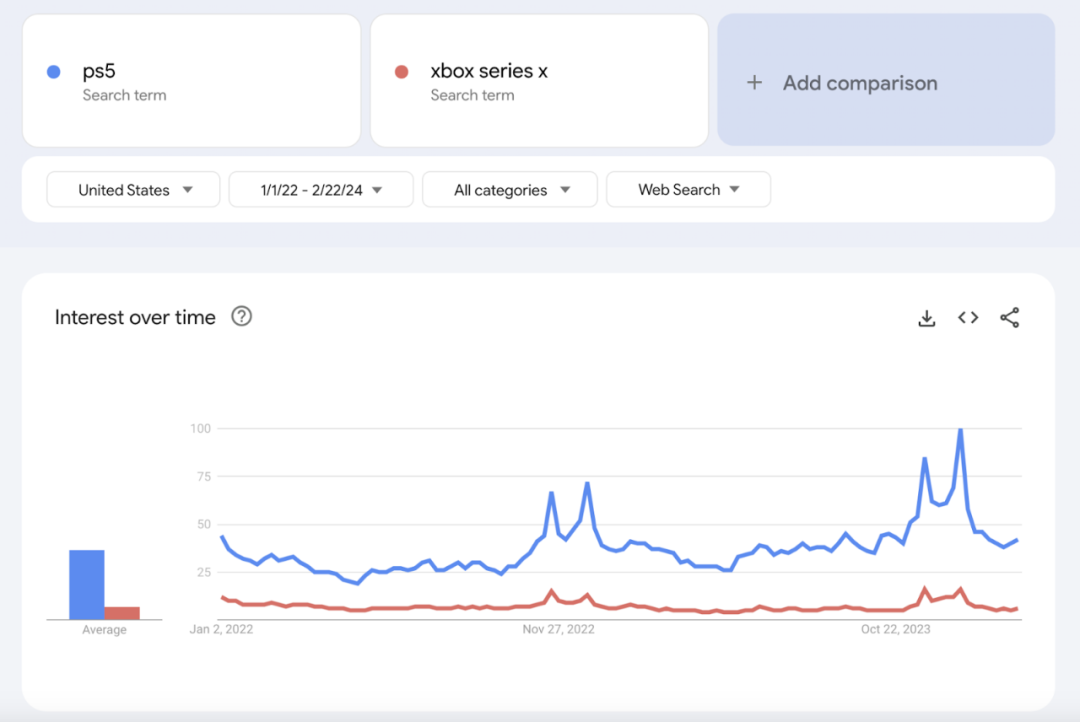Image resolution: width=1080 pixels, height=722 pixels.
Task: Toggle the xbox series x average bar
Action: (x=122, y=610)
